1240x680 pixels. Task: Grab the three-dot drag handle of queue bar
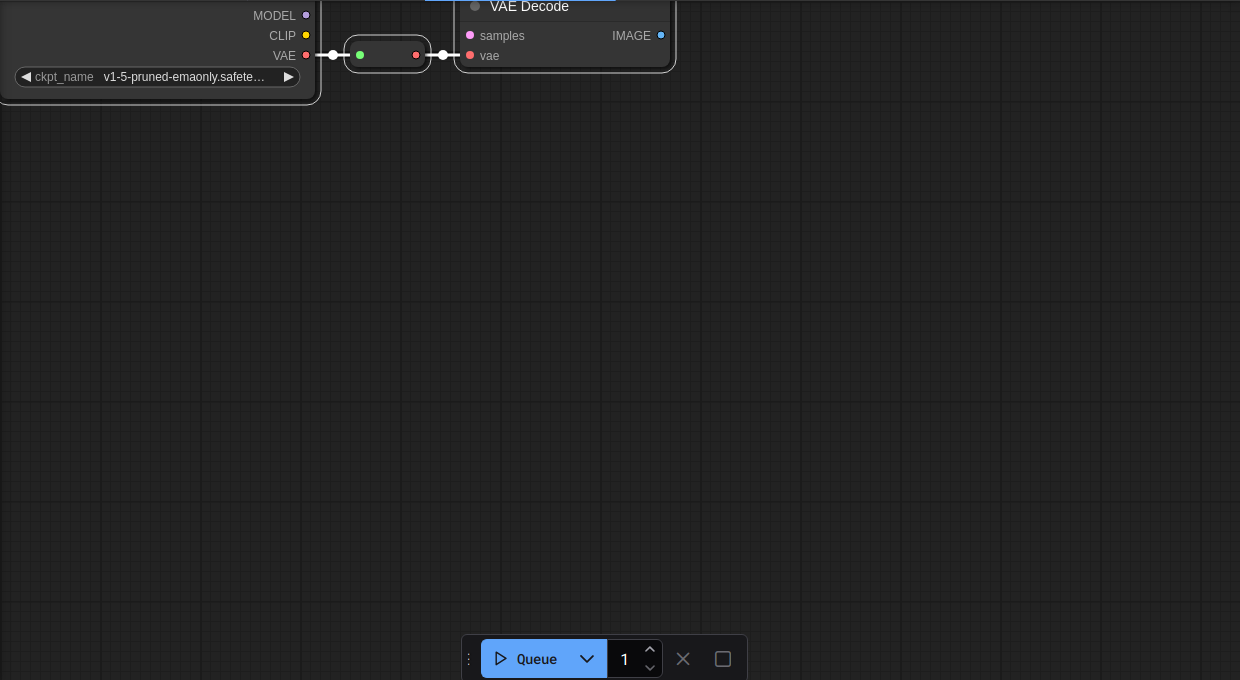tap(469, 659)
